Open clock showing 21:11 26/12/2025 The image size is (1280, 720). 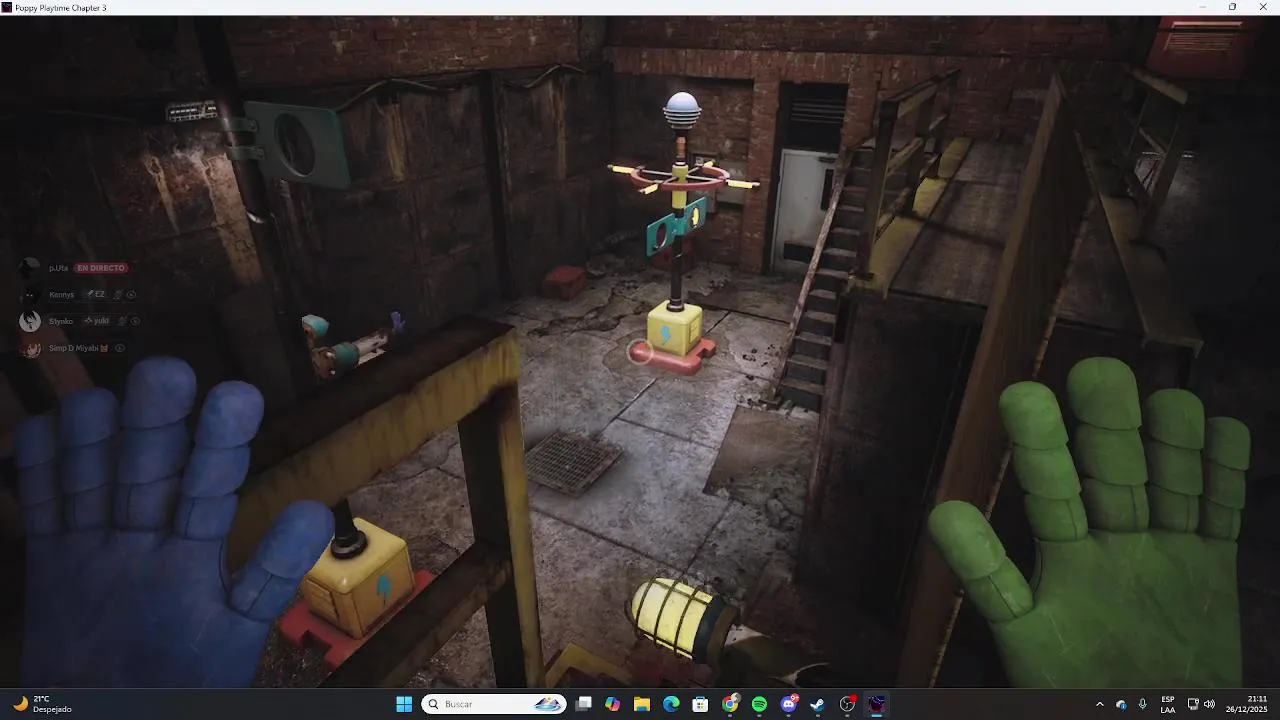(1249, 704)
